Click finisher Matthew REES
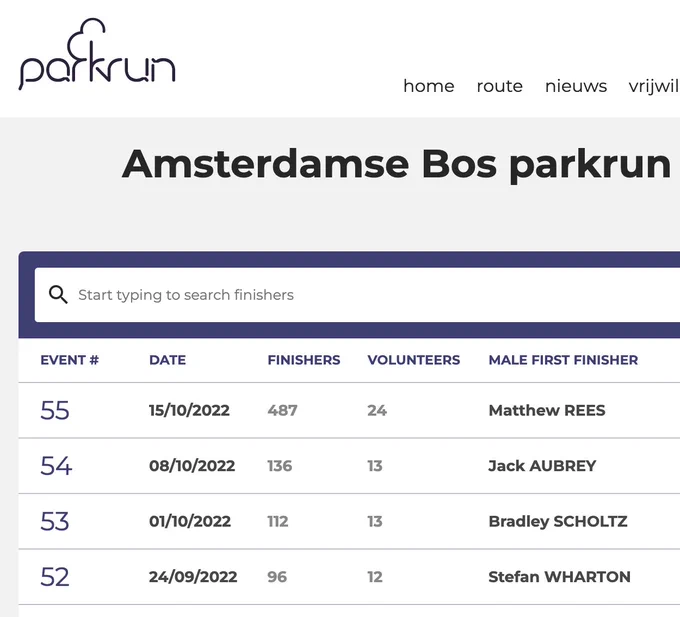 pos(547,410)
